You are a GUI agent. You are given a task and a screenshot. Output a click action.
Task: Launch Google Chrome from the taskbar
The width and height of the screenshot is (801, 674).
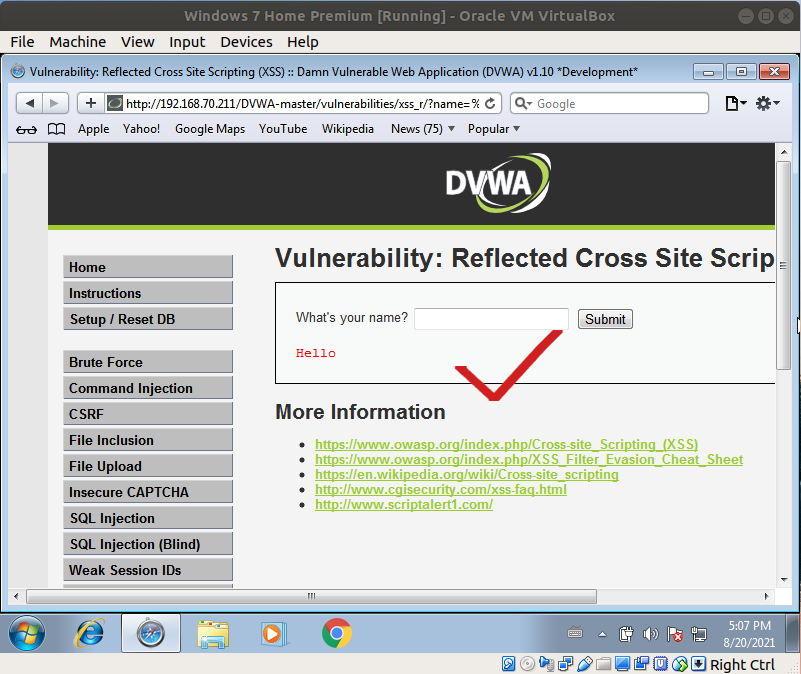click(337, 634)
